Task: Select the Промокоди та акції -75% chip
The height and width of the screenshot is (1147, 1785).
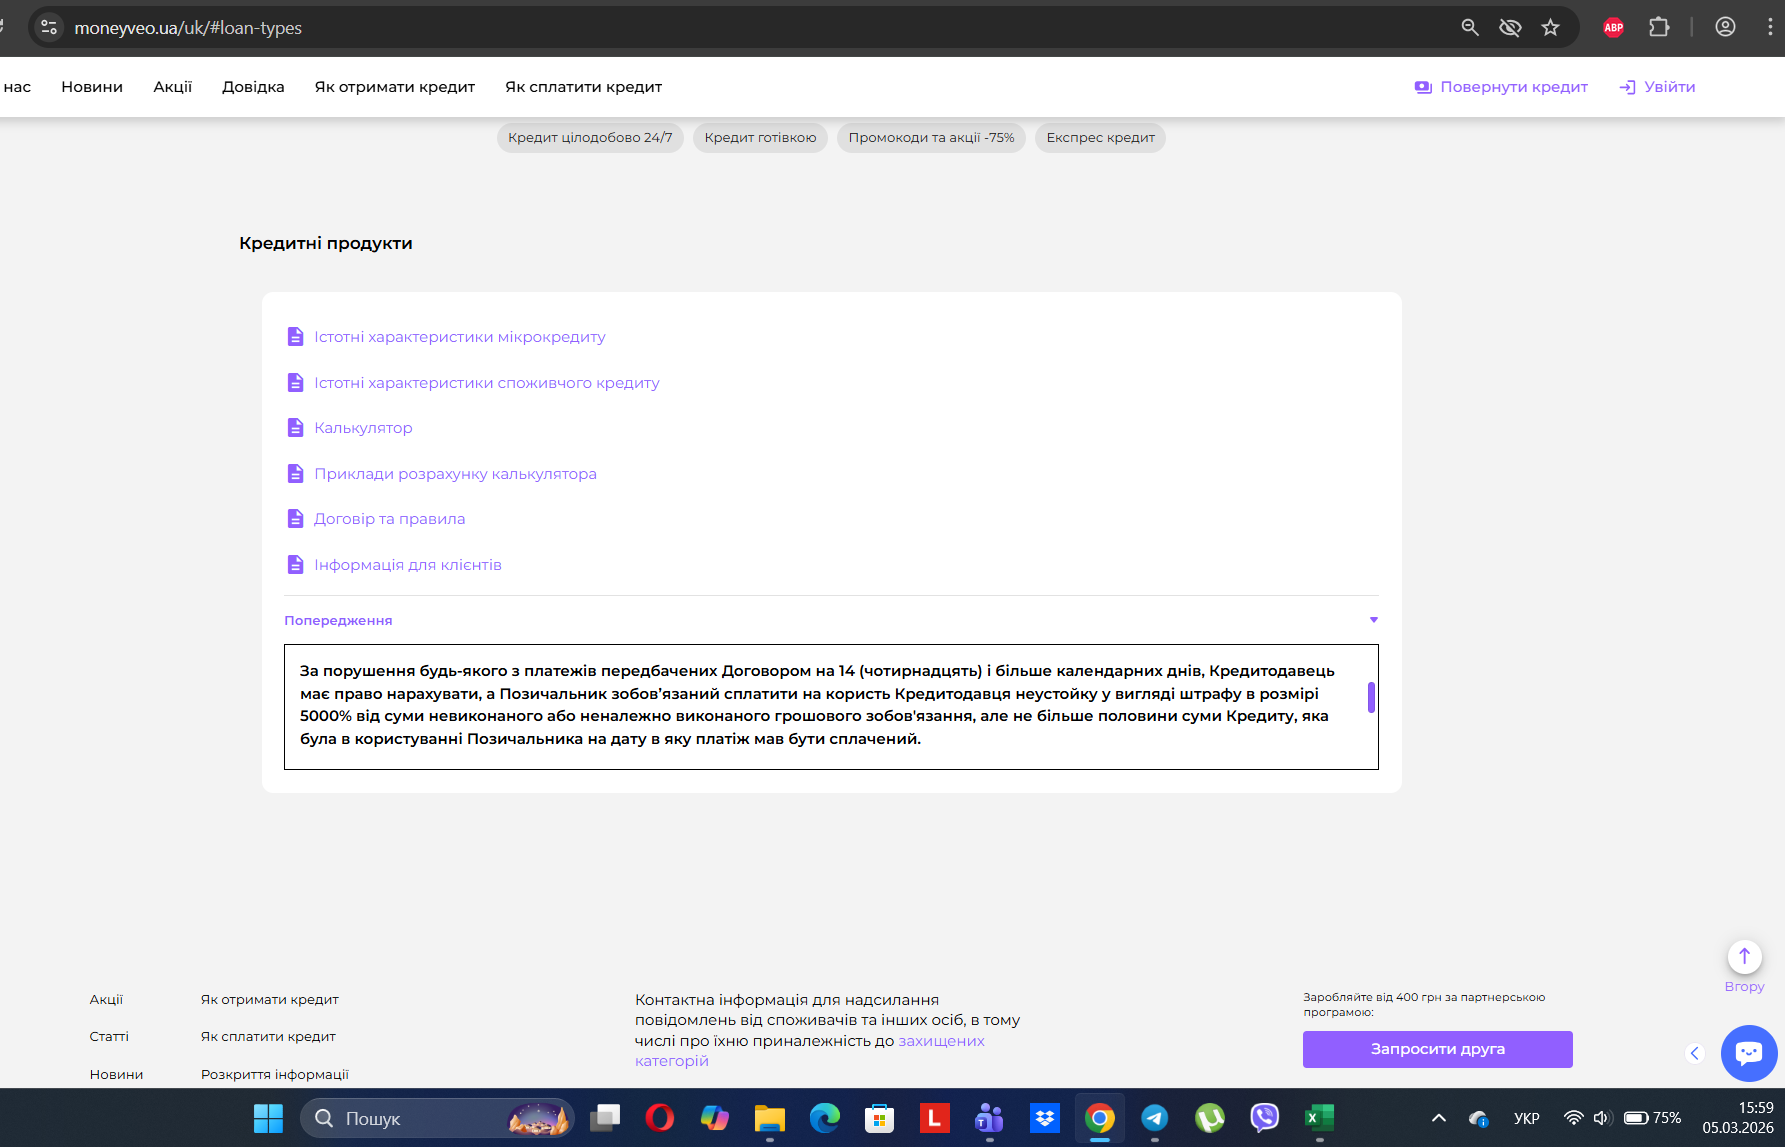Action: pyautogui.click(x=931, y=138)
